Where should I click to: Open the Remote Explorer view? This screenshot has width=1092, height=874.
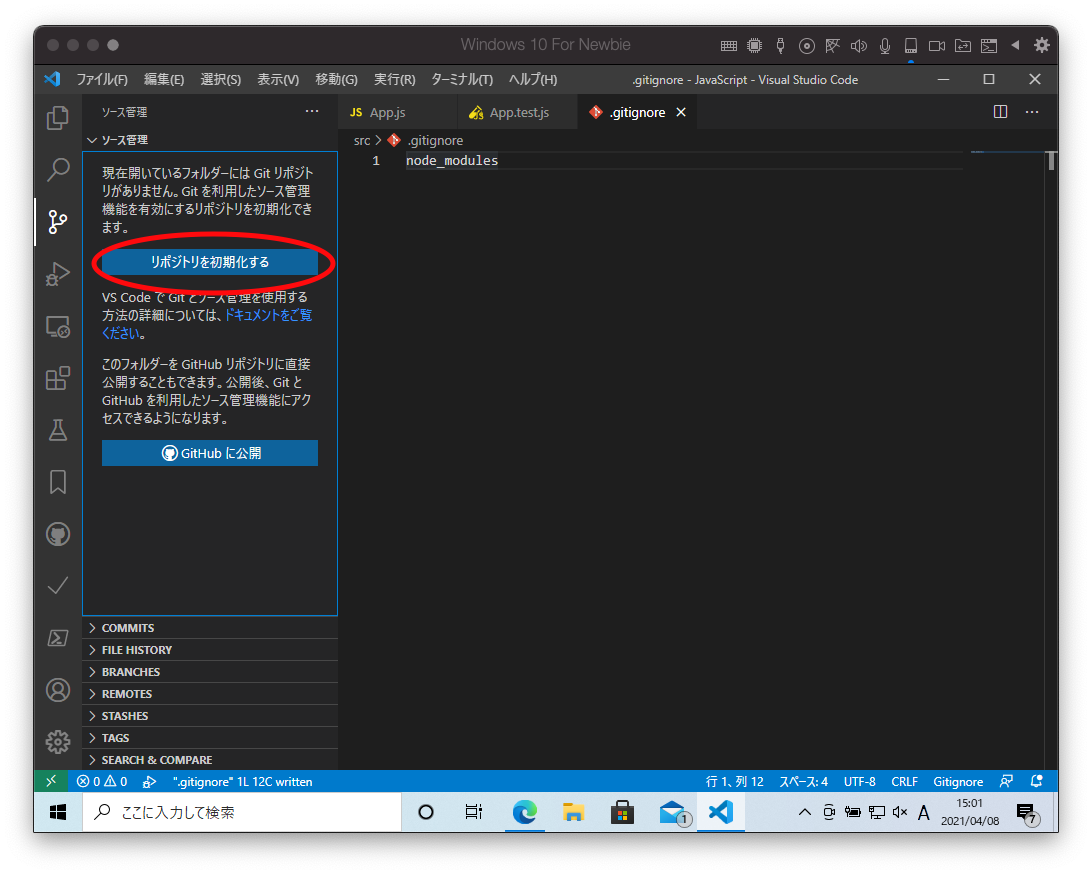(x=58, y=326)
